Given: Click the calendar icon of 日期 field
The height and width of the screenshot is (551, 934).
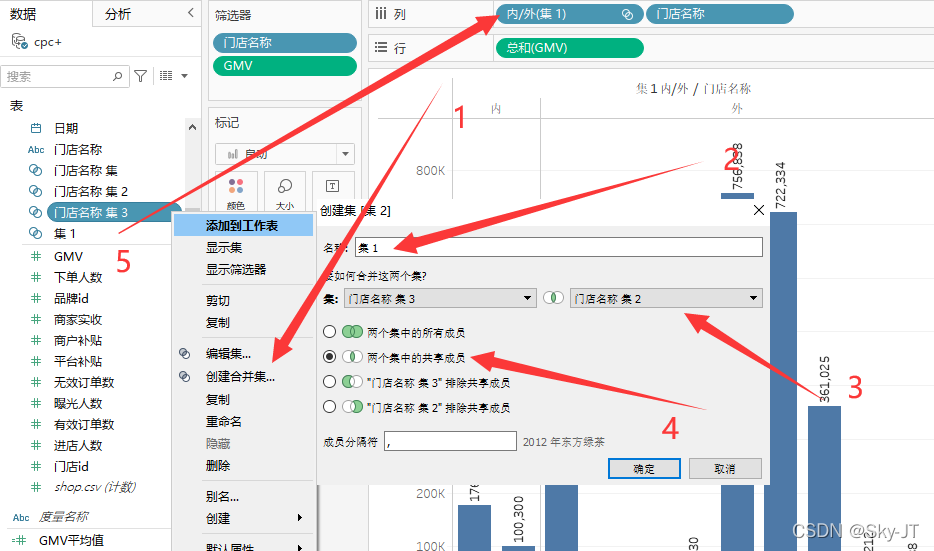Looking at the screenshot, I should pyautogui.click(x=36, y=128).
